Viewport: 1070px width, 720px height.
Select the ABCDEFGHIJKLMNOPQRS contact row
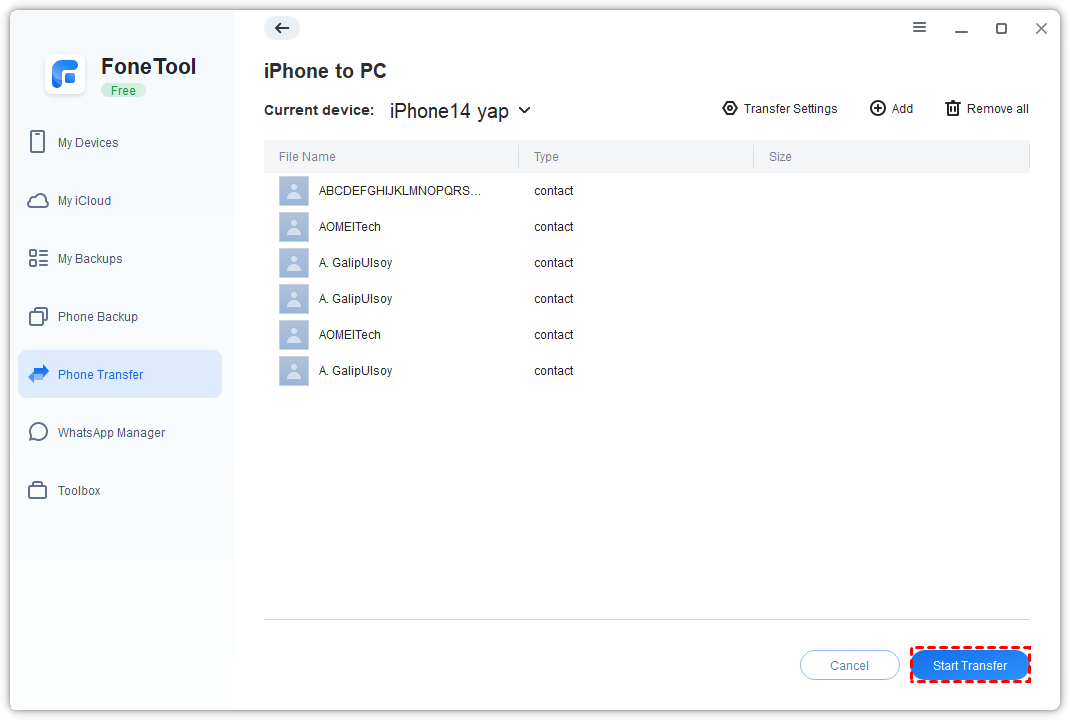400,191
